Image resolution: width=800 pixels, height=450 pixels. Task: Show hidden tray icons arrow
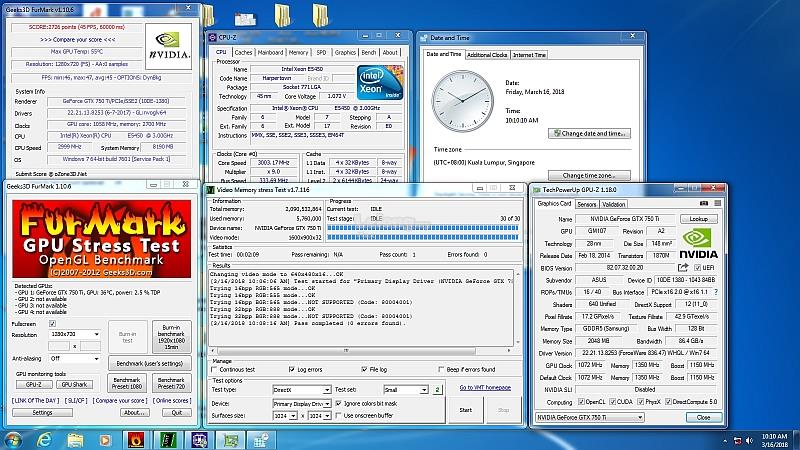pos(725,440)
